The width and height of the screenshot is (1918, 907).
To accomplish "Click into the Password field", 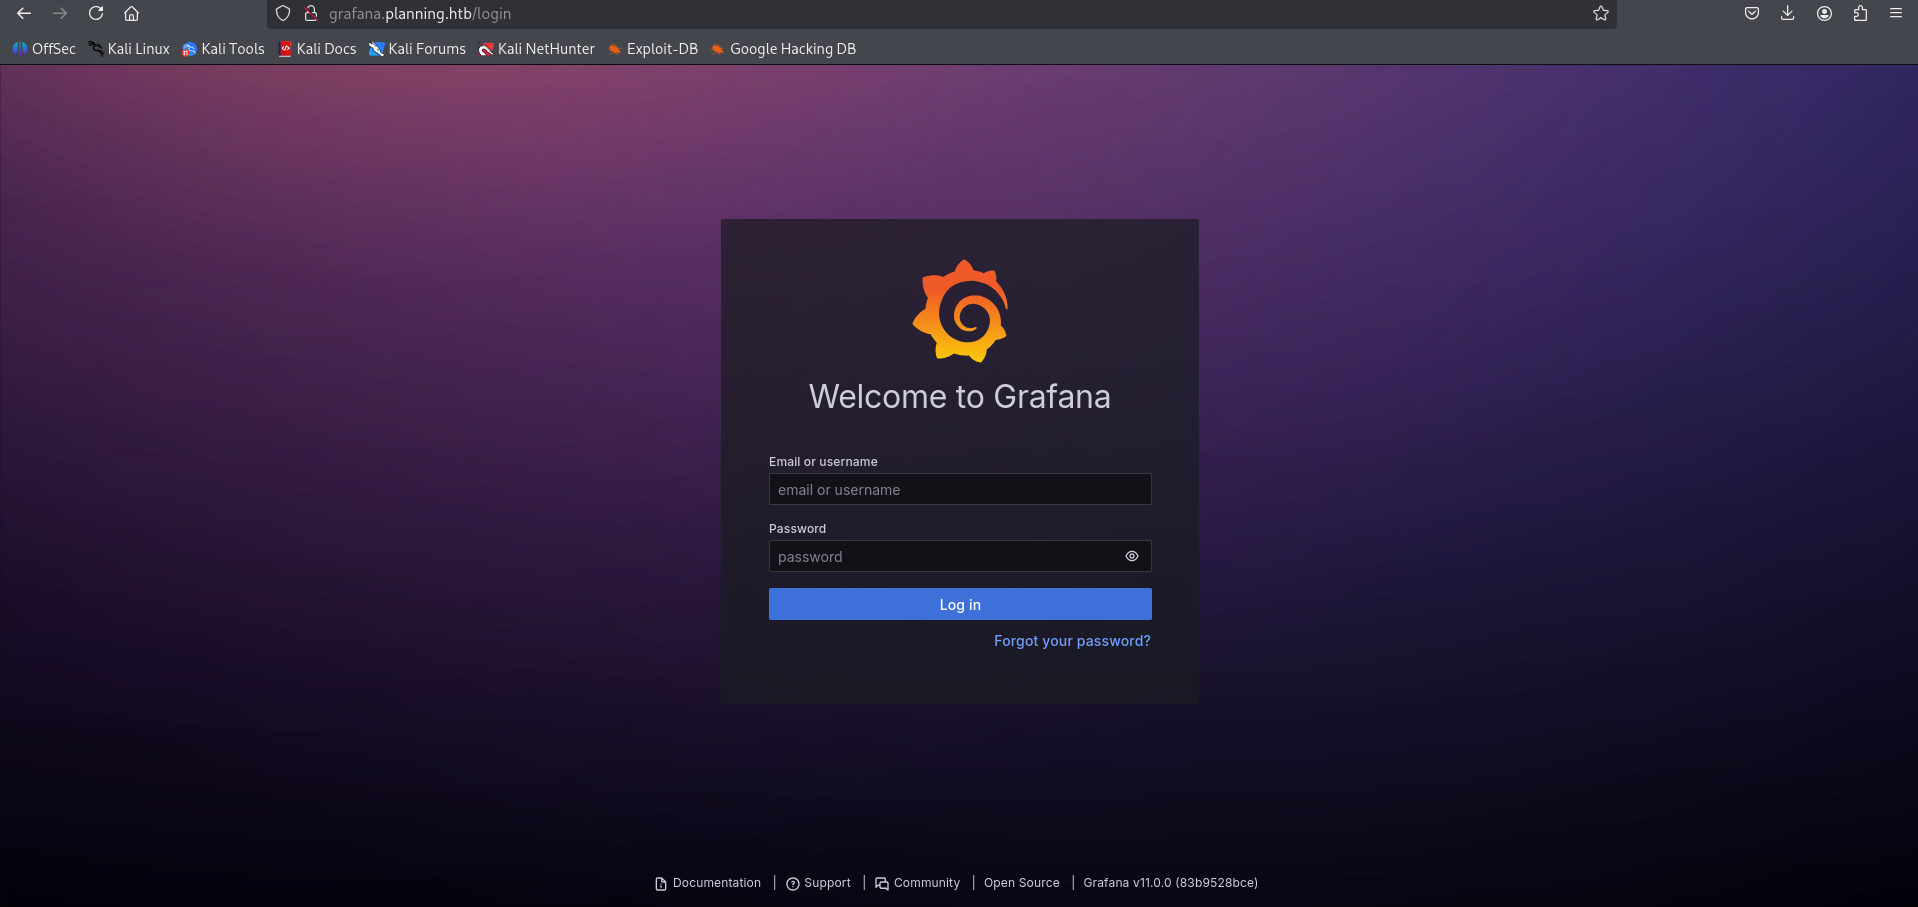I will click(x=940, y=557).
